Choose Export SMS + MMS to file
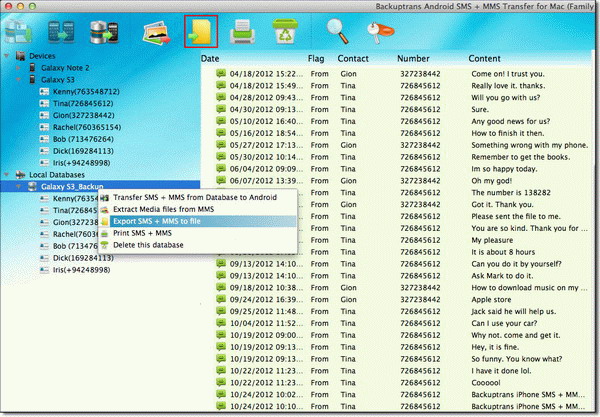 tap(197, 221)
